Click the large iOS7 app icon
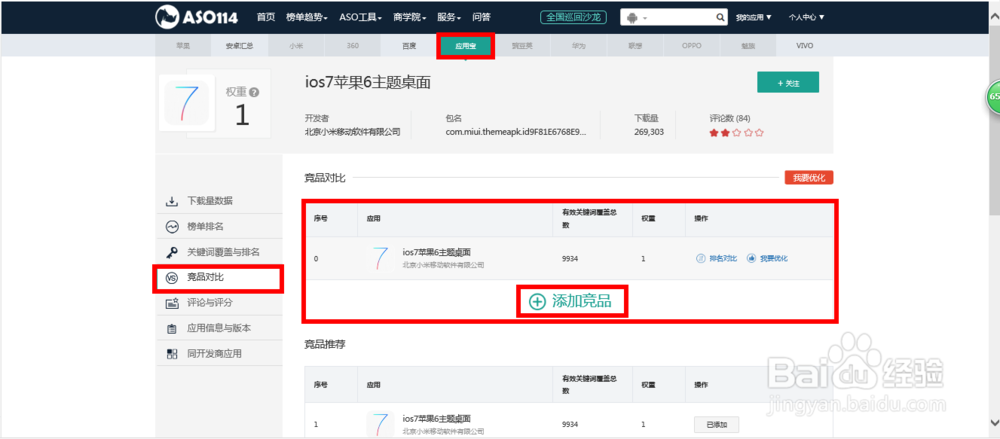 (186, 103)
